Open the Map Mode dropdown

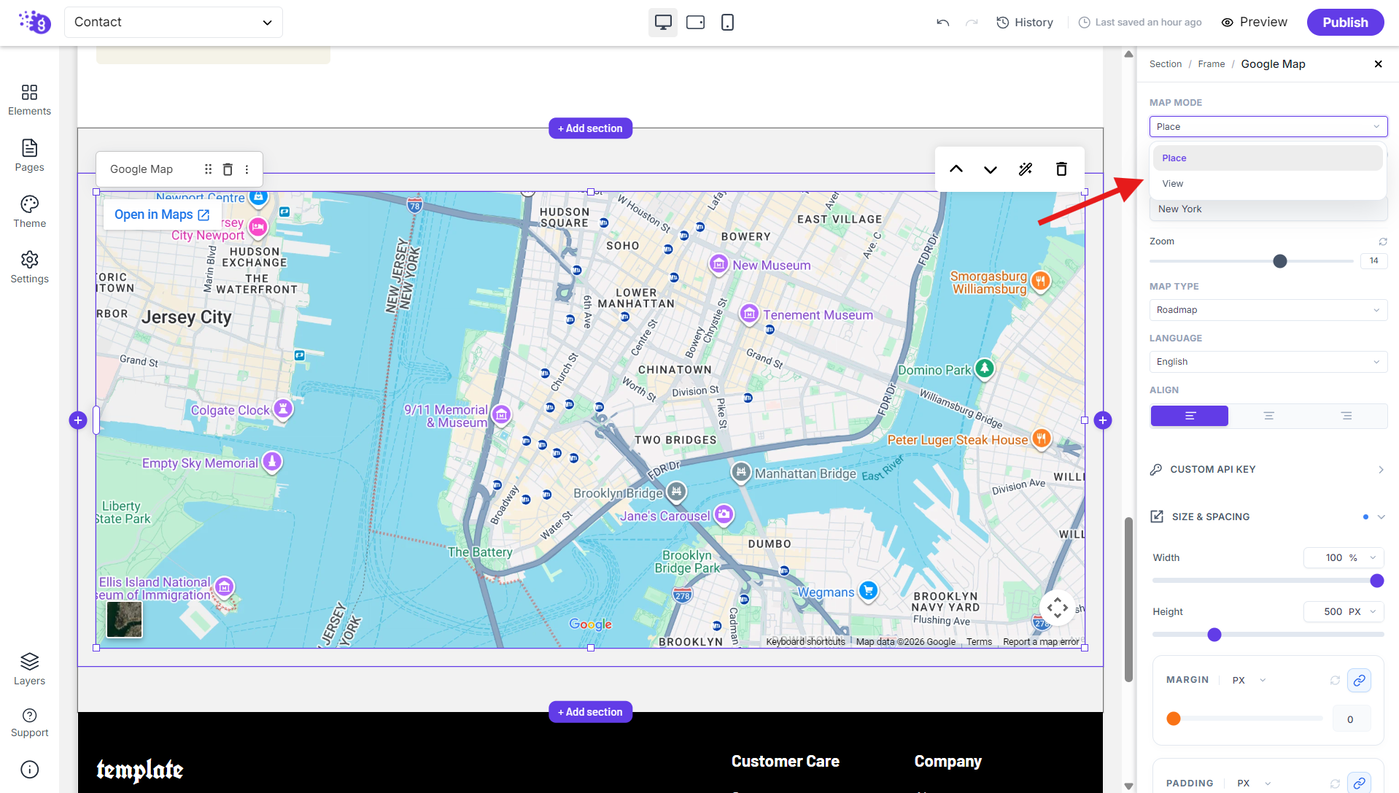click(1268, 127)
